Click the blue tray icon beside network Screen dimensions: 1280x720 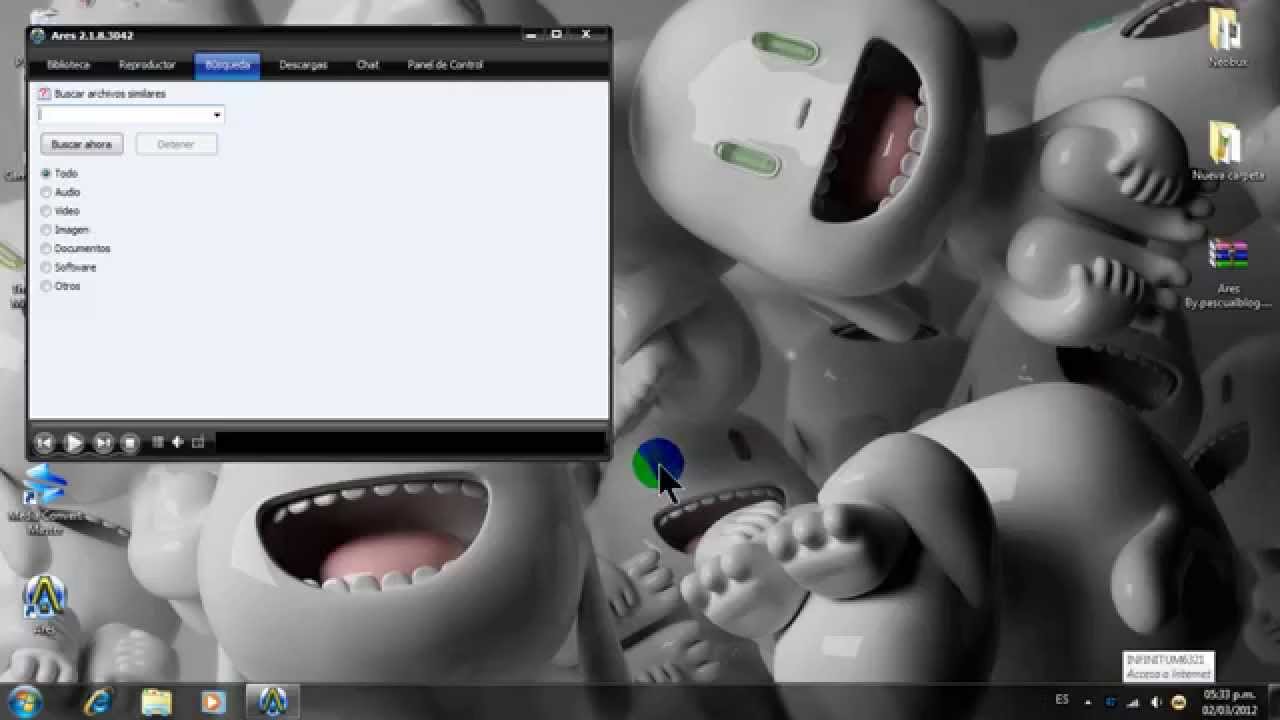pyautogui.click(x=1112, y=702)
